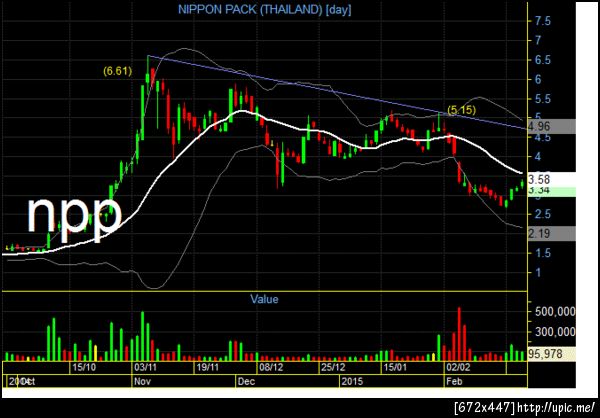Click the 95,978 volume value tag
This screenshot has height=418, width=600.
click(551, 354)
